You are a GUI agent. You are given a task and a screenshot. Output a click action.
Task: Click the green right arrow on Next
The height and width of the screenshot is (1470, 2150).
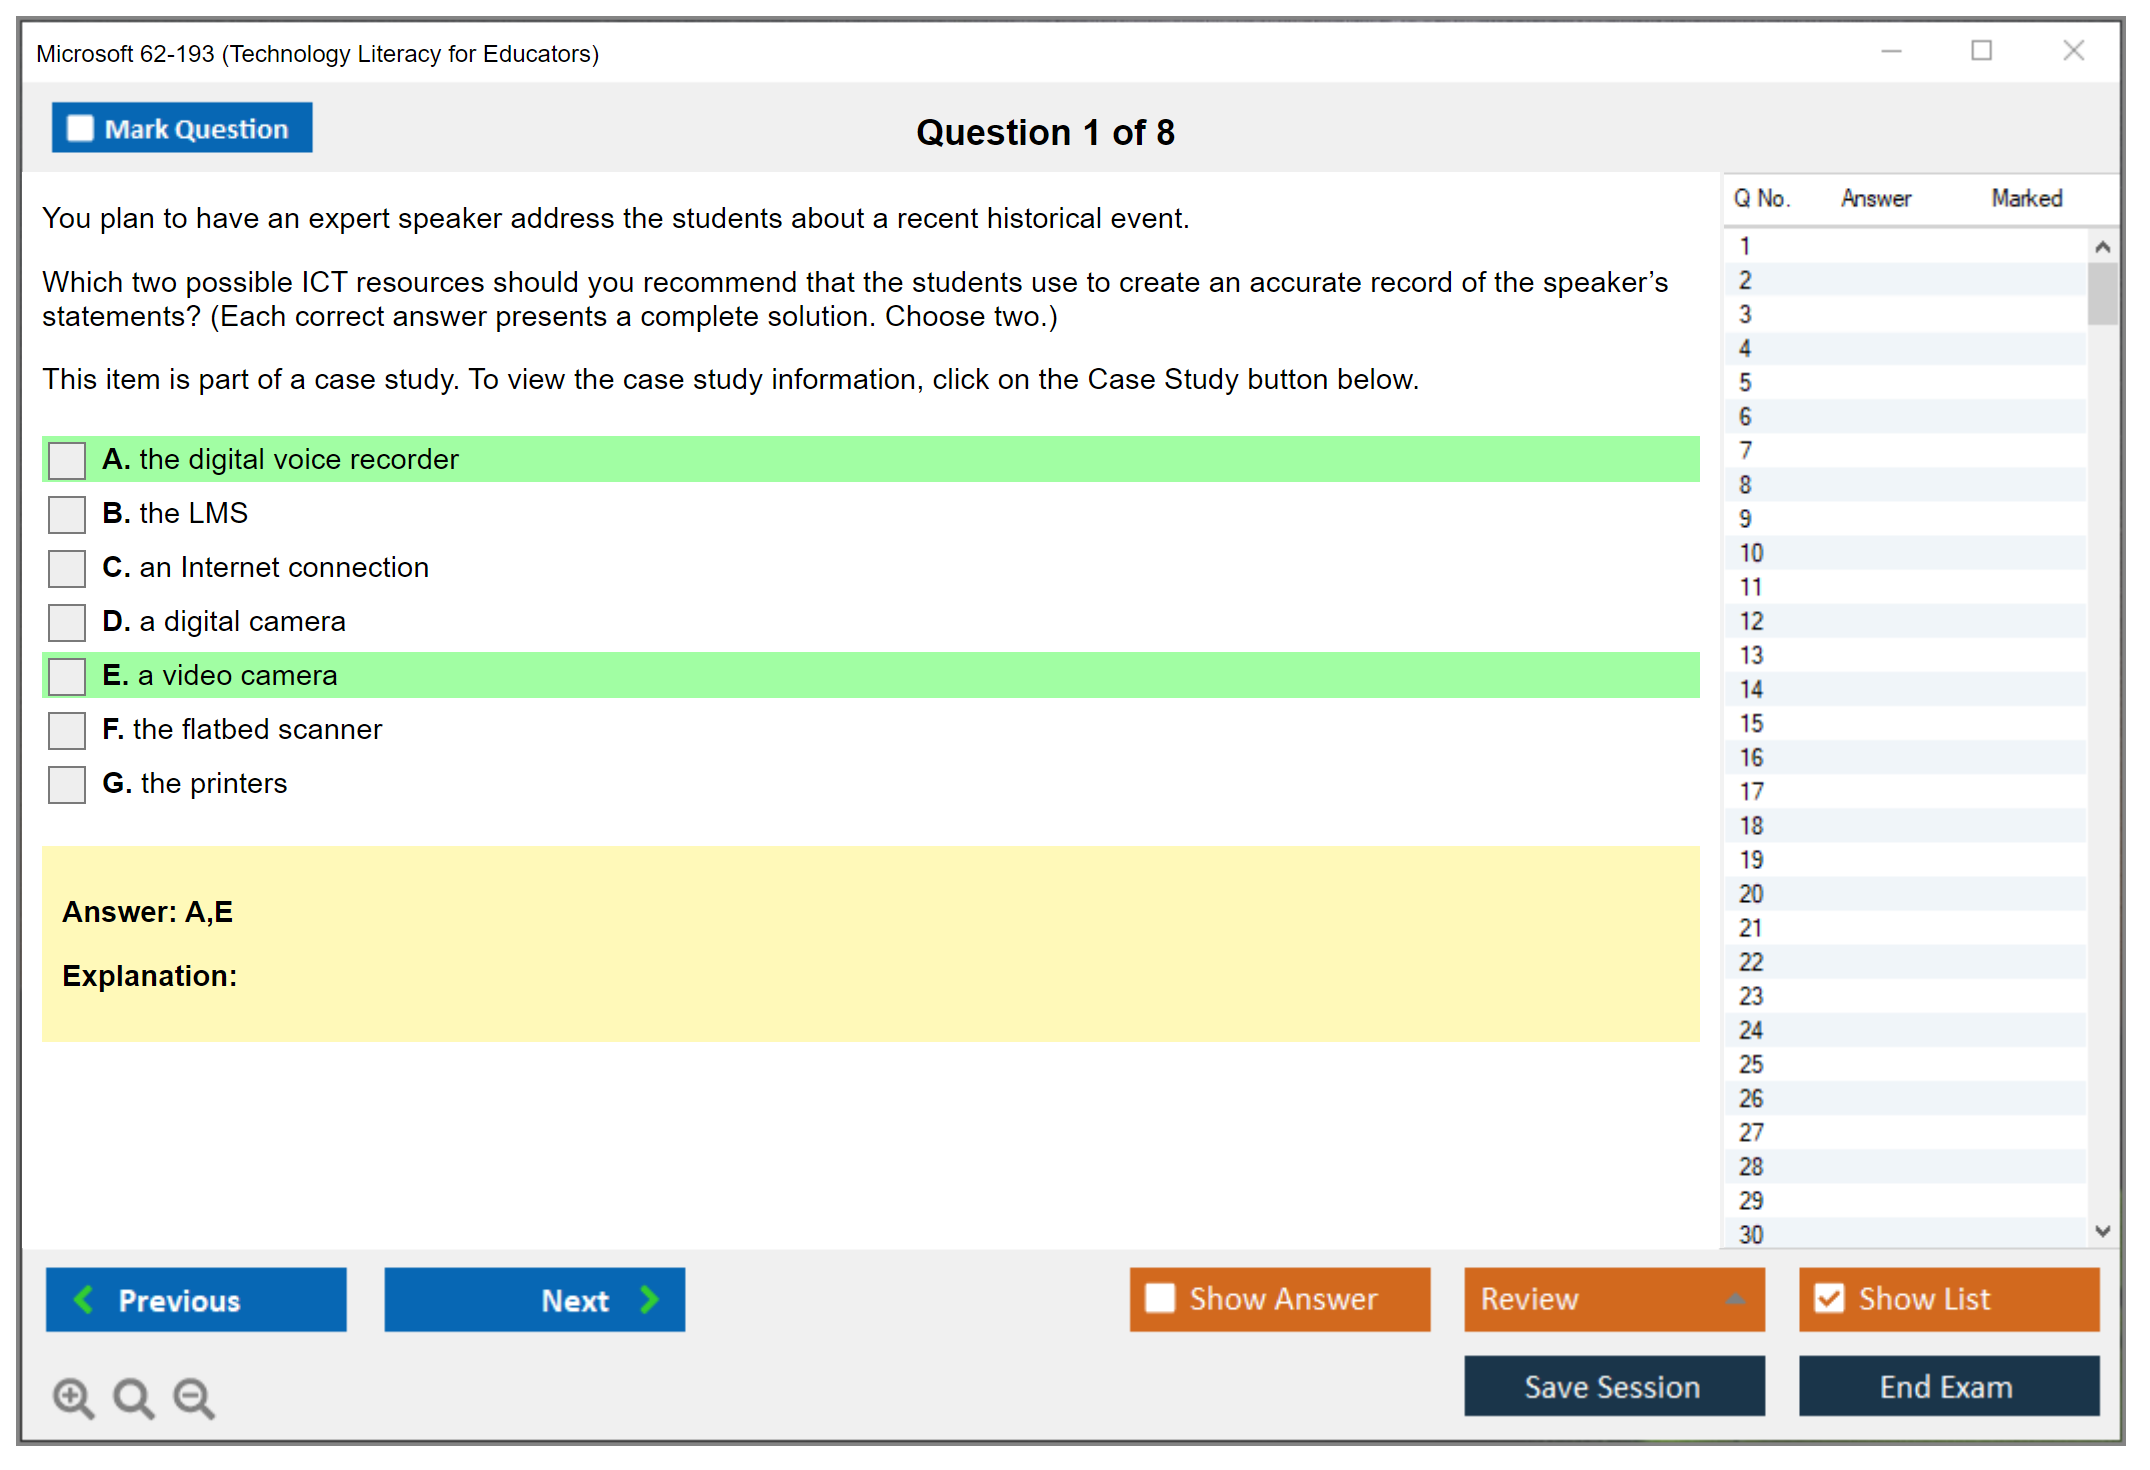650,1299
